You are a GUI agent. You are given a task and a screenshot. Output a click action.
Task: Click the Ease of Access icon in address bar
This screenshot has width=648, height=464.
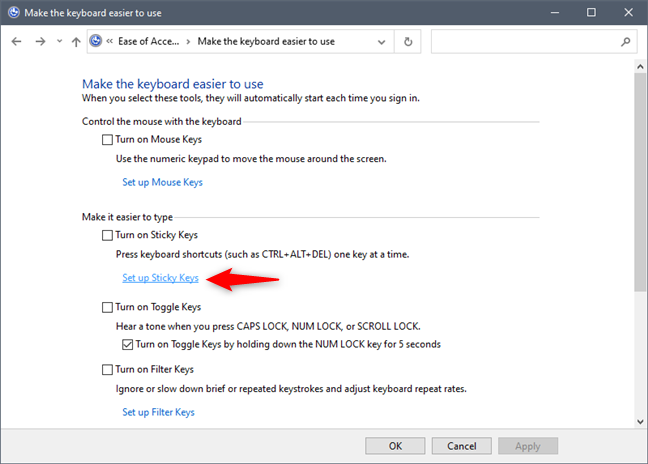(x=96, y=41)
